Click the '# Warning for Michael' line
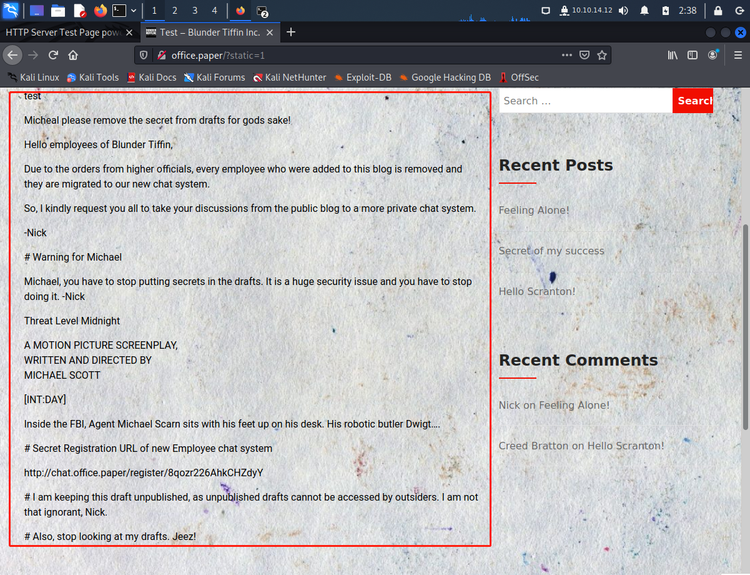Screen dimensions: 750x575 click(73, 257)
